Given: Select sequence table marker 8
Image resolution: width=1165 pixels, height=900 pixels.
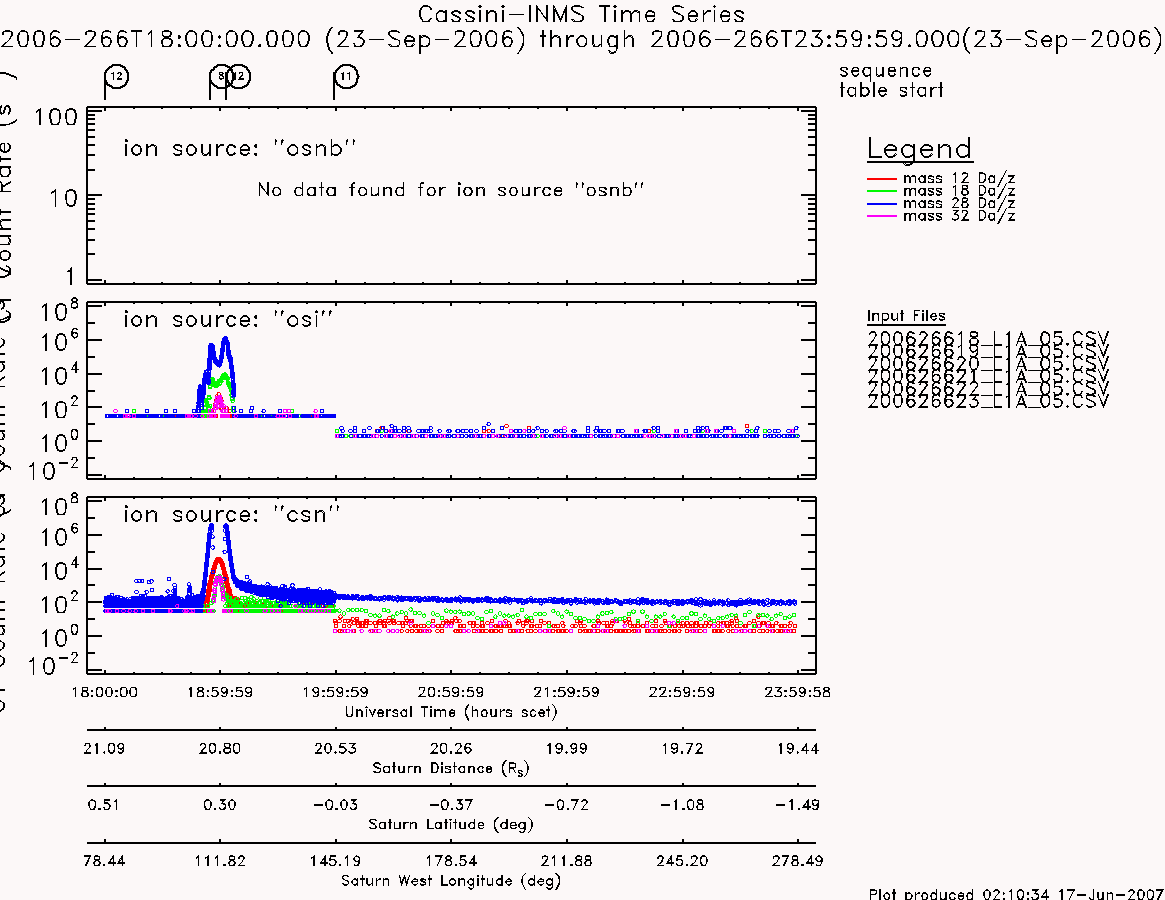Looking at the screenshot, I should (220, 77).
